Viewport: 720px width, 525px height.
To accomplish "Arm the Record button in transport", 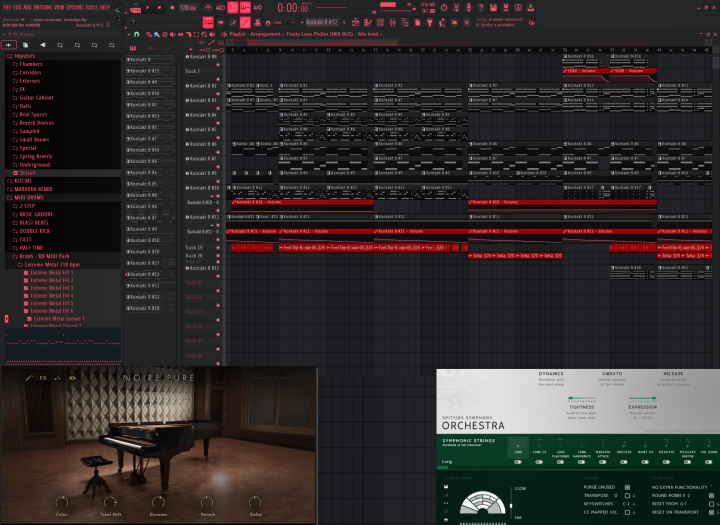I will (172, 7).
